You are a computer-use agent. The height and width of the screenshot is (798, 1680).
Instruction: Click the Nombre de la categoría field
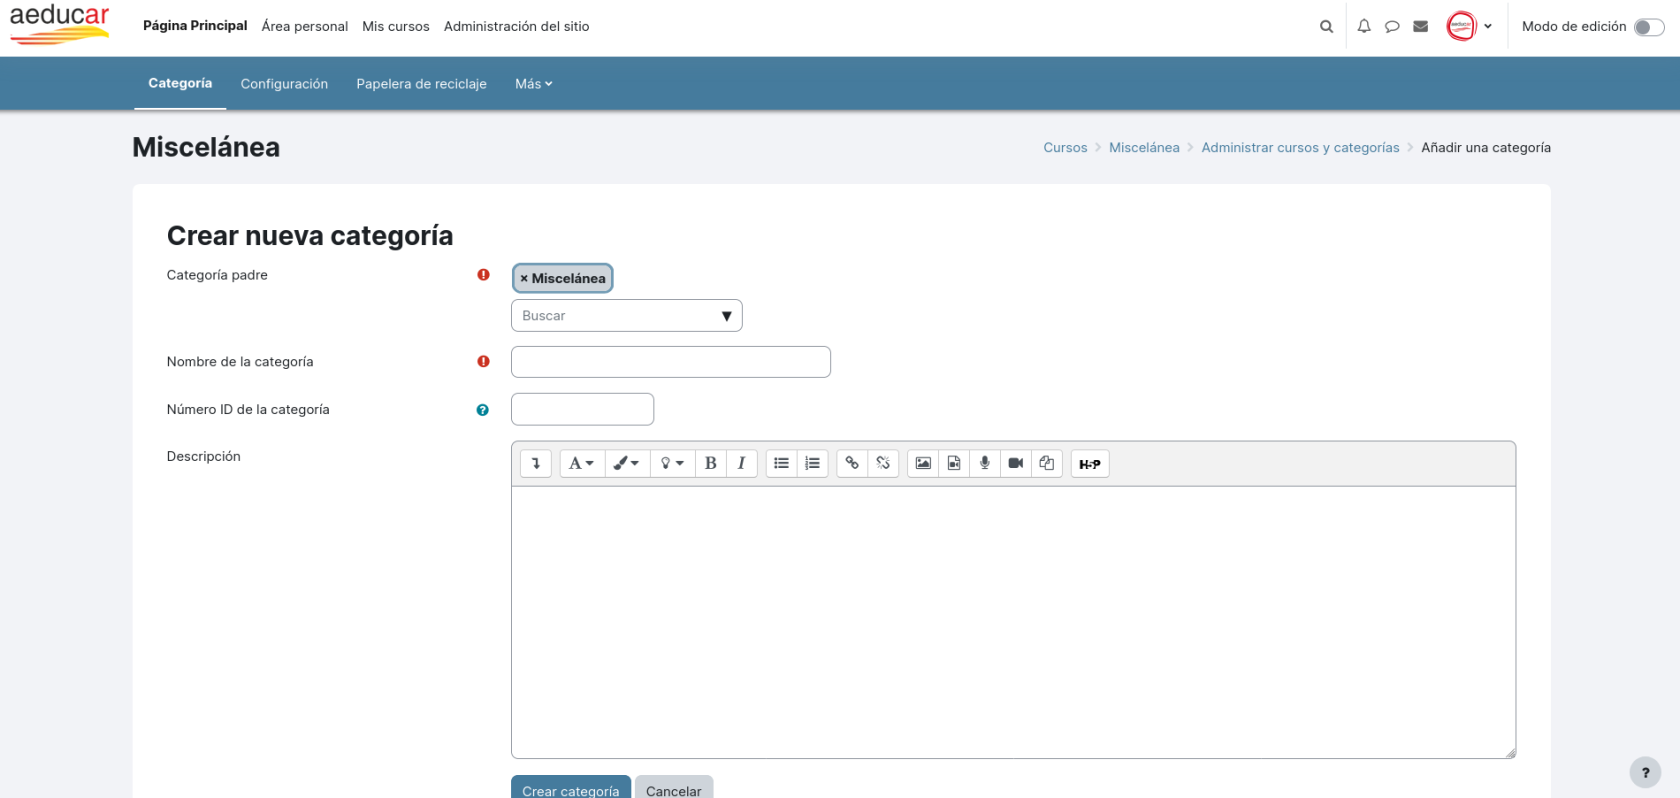click(x=671, y=362)
